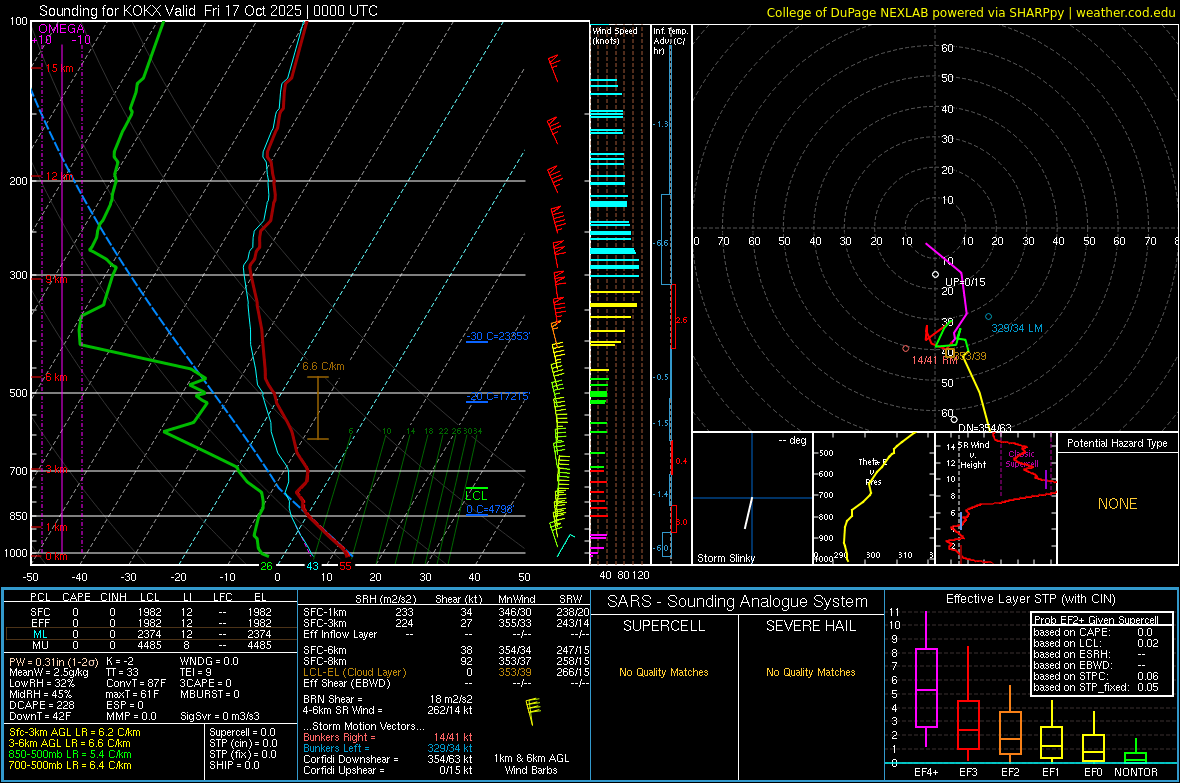Click the -30 C=23353' level label
Viewport: 1180px width, 783px height.
[498, 337]
